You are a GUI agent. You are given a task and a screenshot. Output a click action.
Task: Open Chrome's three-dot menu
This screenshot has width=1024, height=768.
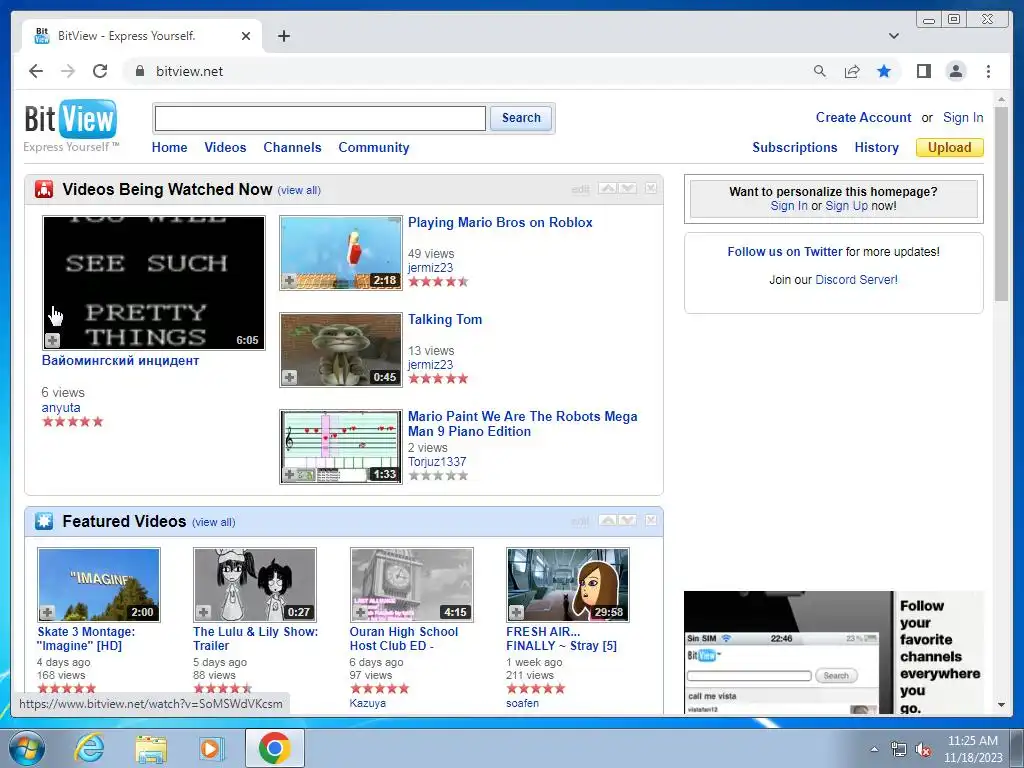988,71
